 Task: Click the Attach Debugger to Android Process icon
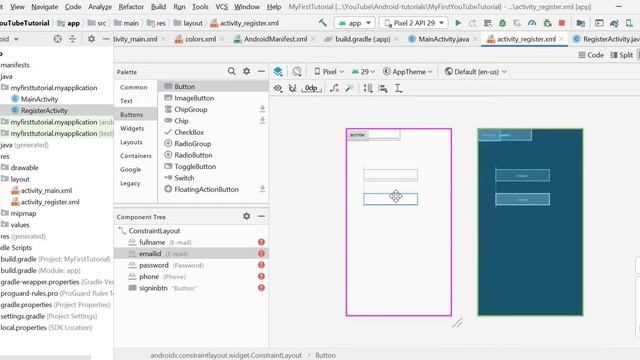[x=547, y=23]
